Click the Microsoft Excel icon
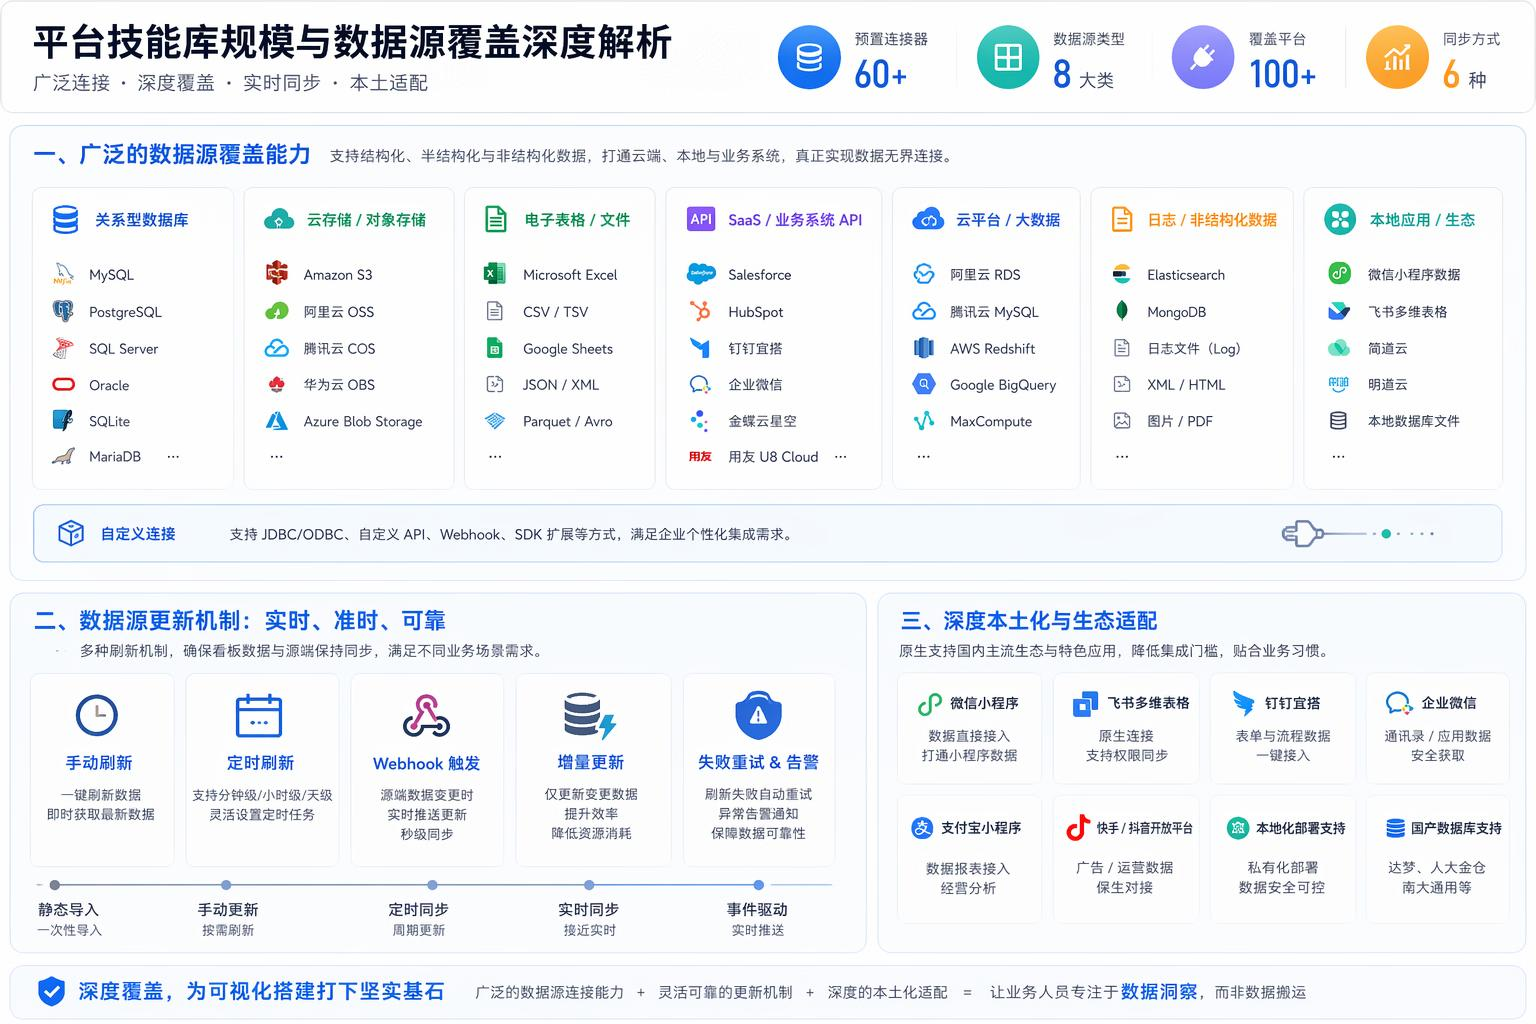The image size is (1536, 1024). click(494, 274)
